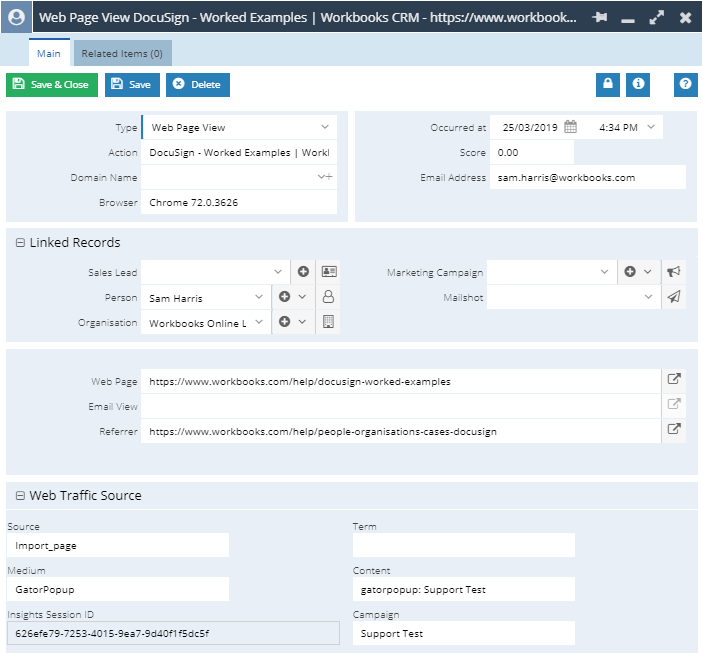Collapse the Web Traffic Source section
The width and height of the screenshot is (703, 654).
tap(20, 496)
